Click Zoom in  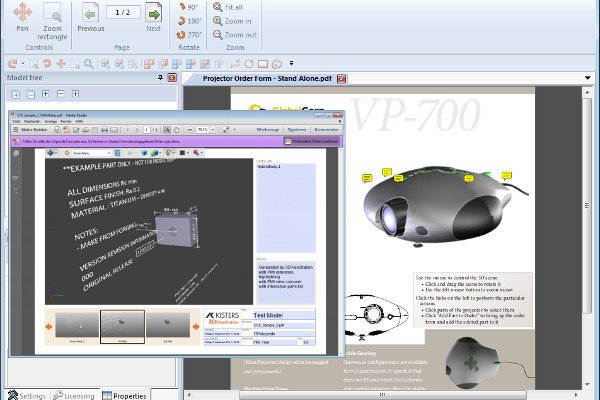232,21
